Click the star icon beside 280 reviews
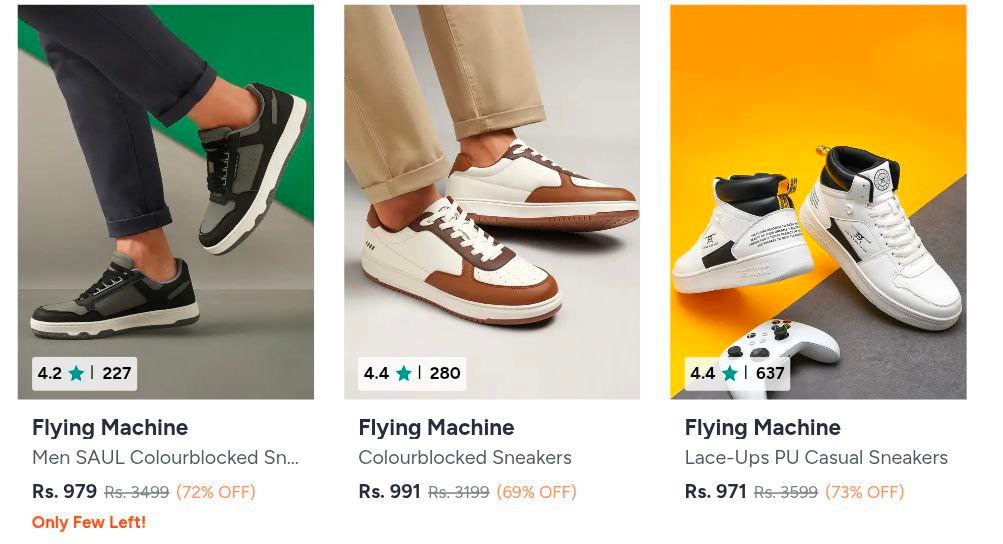The width and height of the screenshot is (1003, 544). (x=403, y=374)
